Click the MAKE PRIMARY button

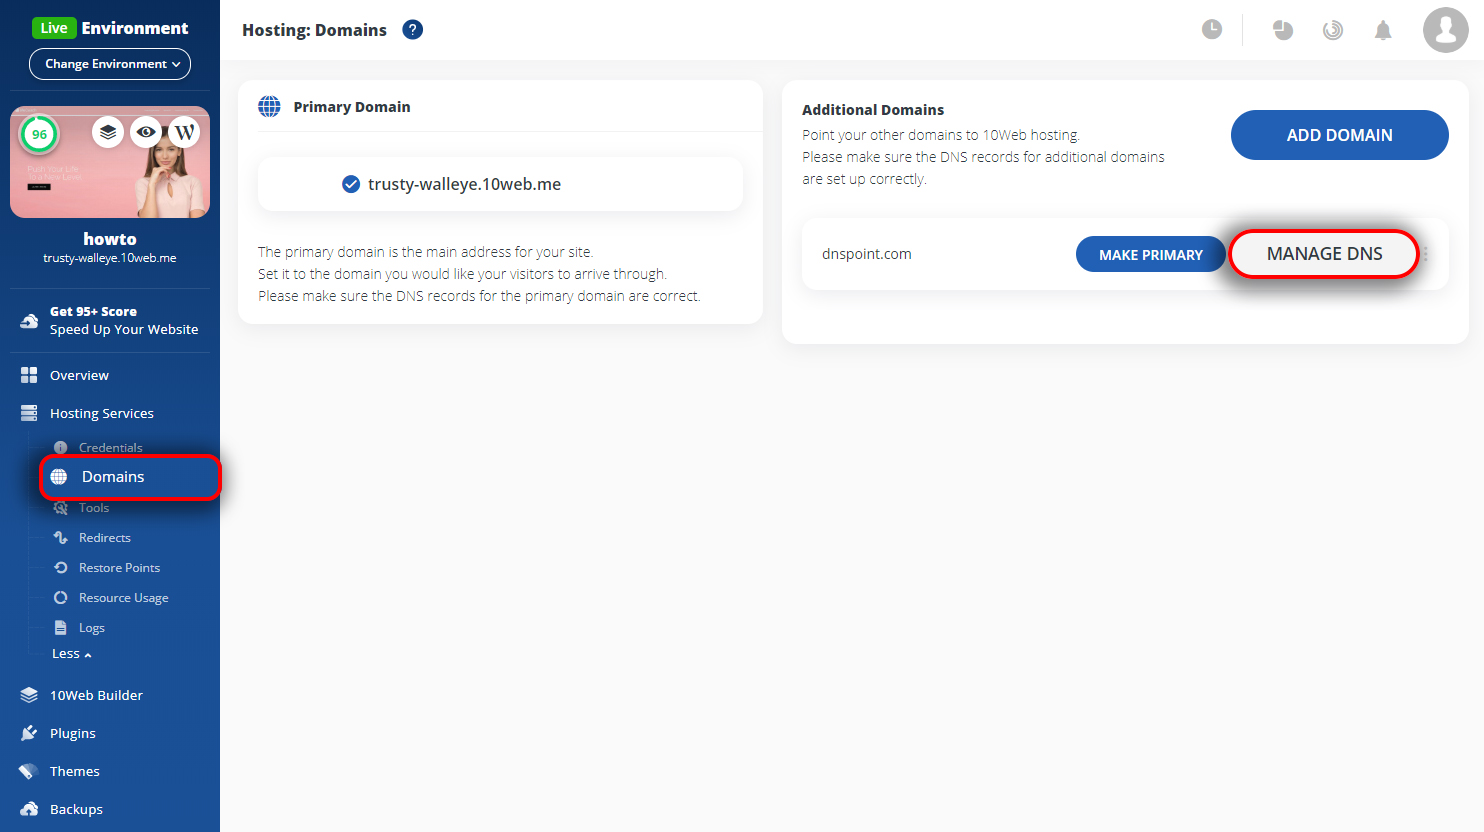click(x=1151, y=255)
